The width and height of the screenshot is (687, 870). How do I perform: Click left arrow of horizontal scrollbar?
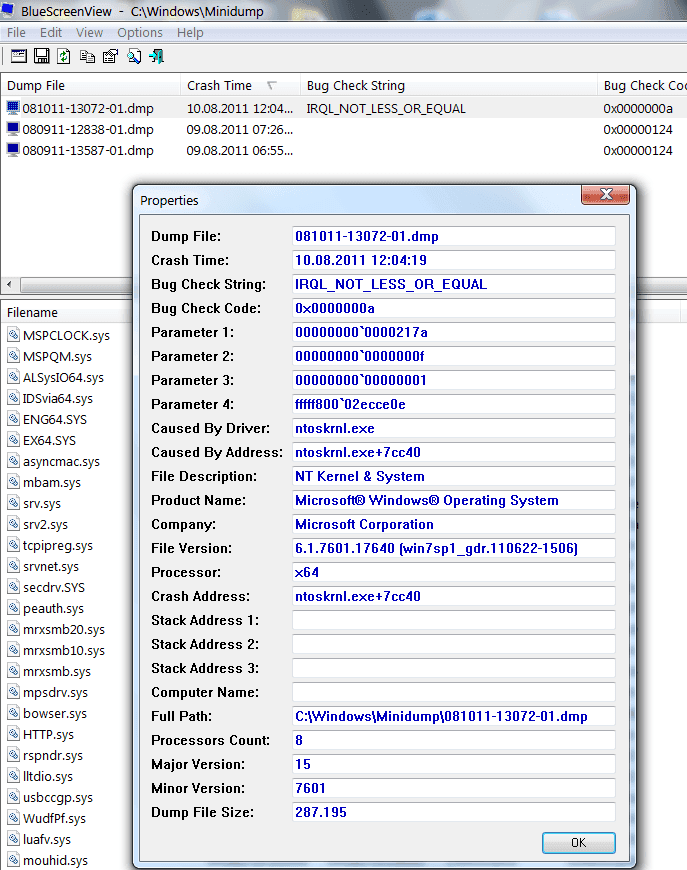click(9, 284)
